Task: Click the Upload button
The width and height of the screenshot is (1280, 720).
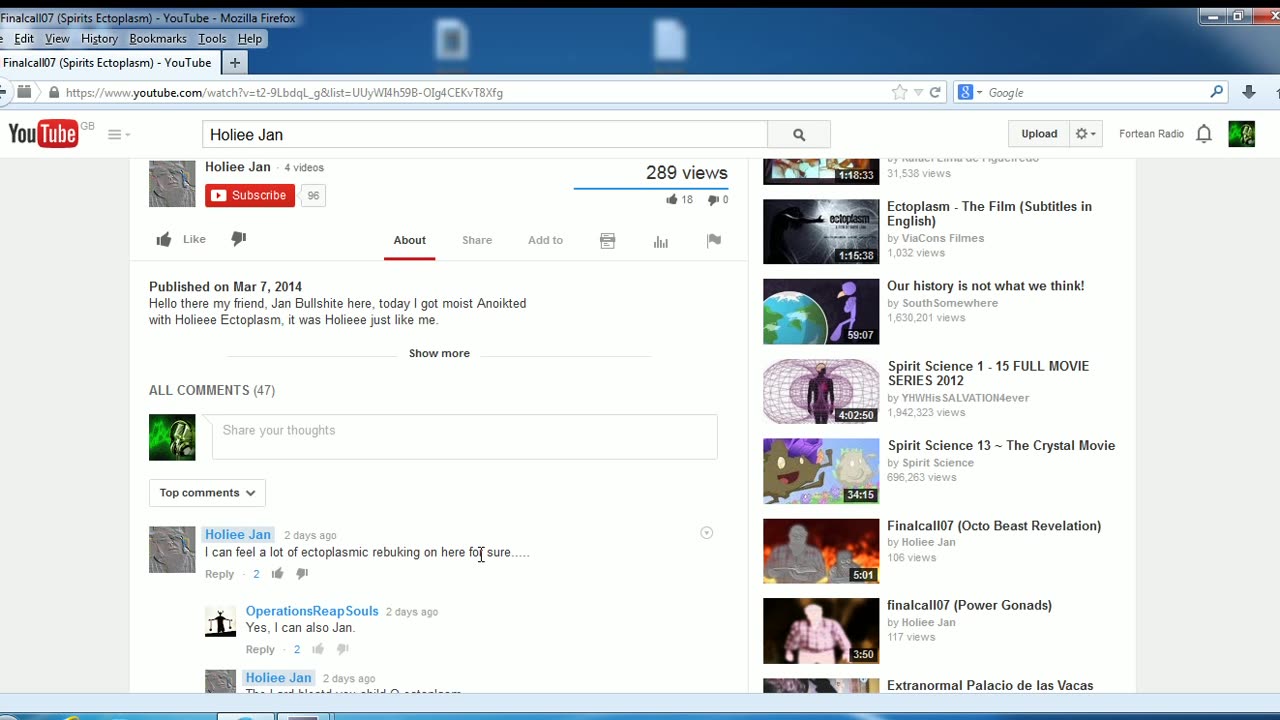Action: click(1039, 134)
